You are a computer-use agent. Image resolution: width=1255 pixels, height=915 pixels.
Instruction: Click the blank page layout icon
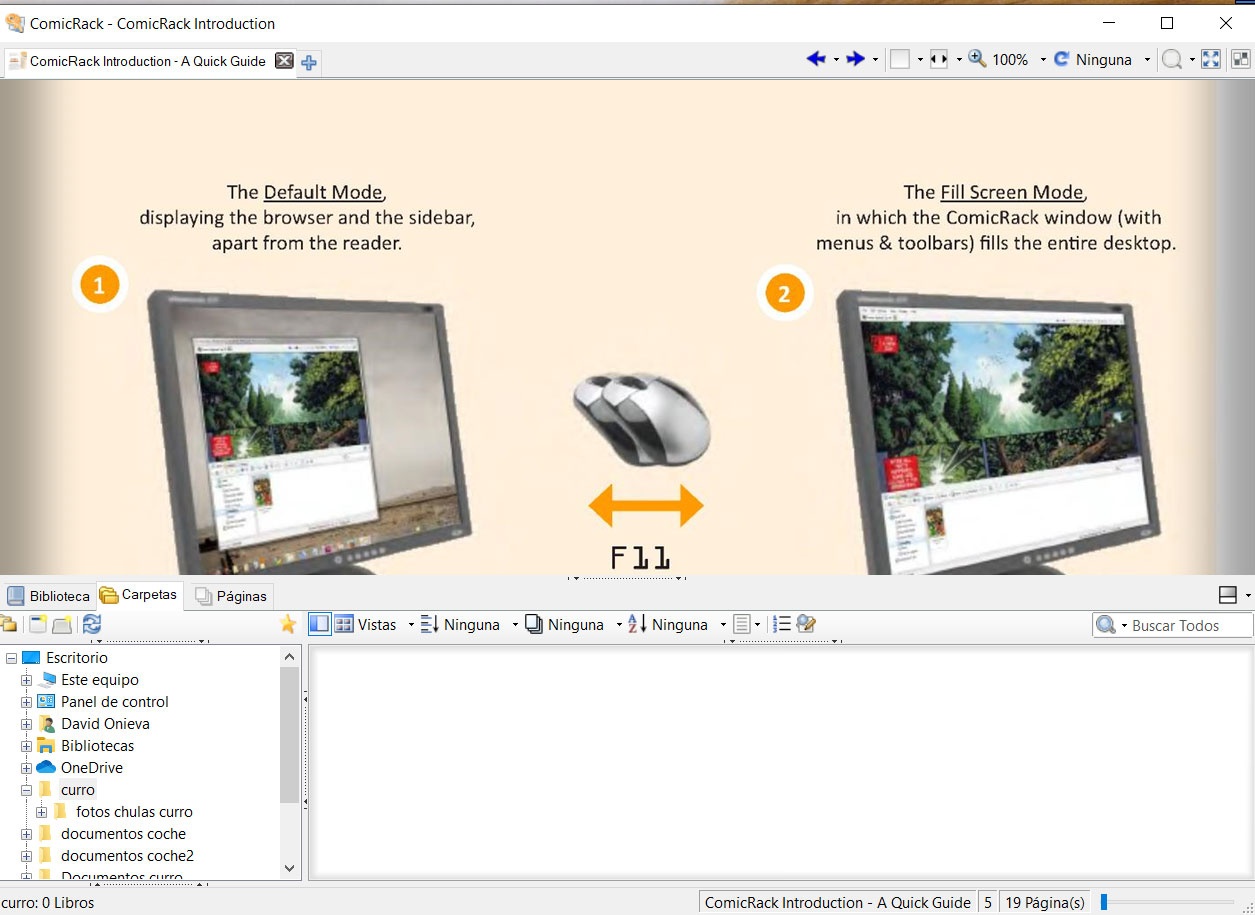coord(900,60)
